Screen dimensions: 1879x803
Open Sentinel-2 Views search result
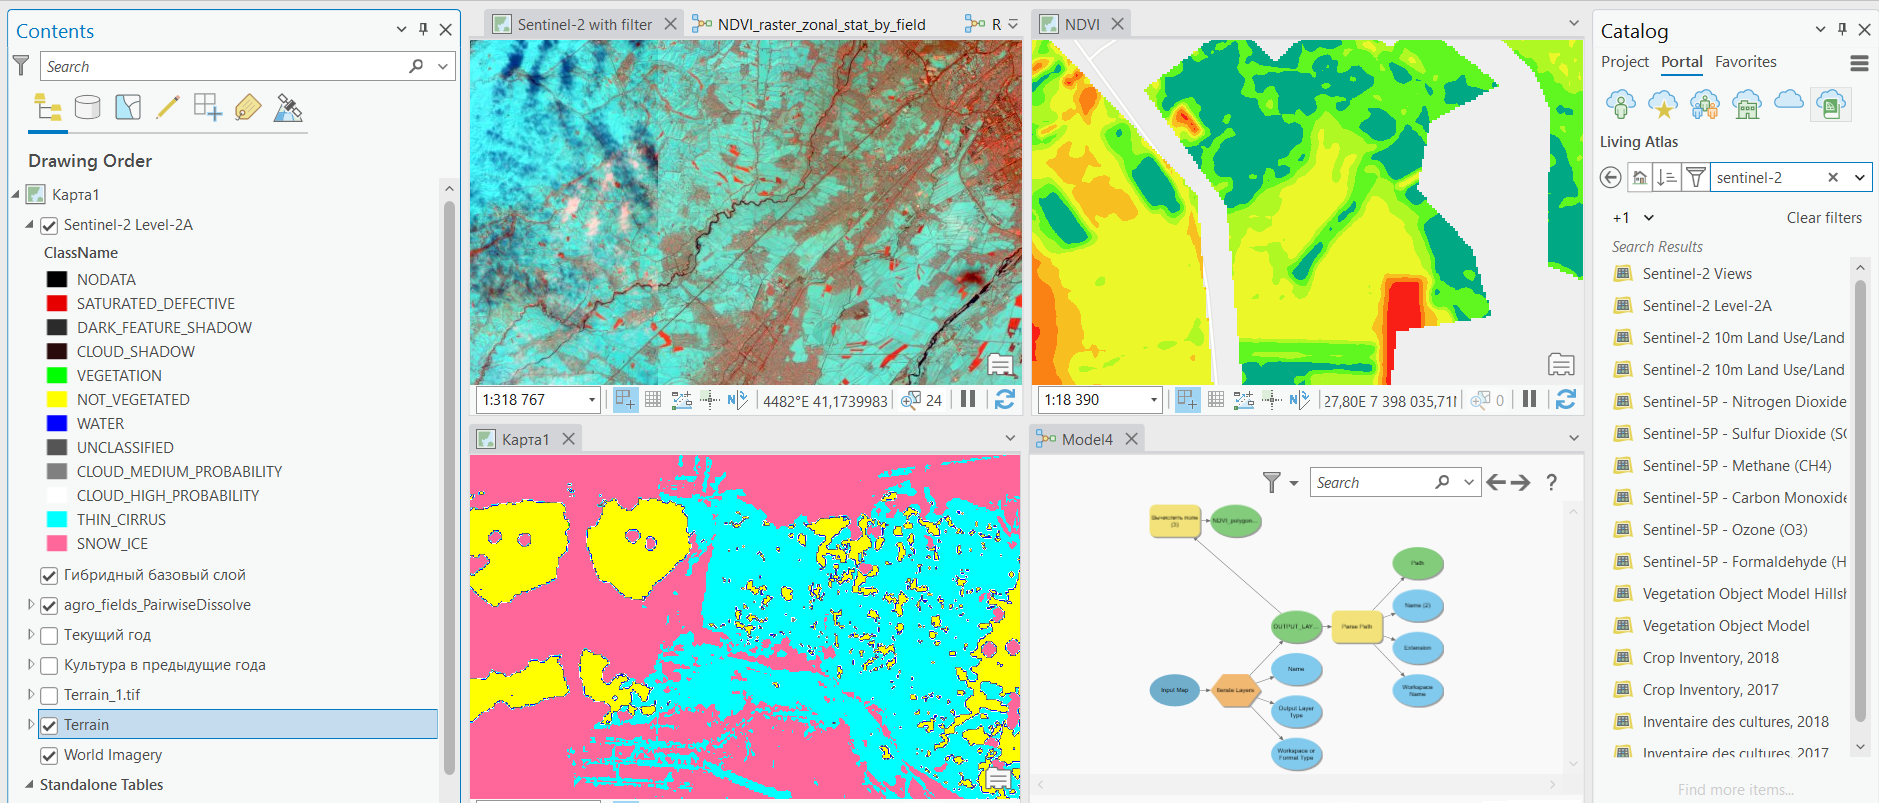(1697, 274)
